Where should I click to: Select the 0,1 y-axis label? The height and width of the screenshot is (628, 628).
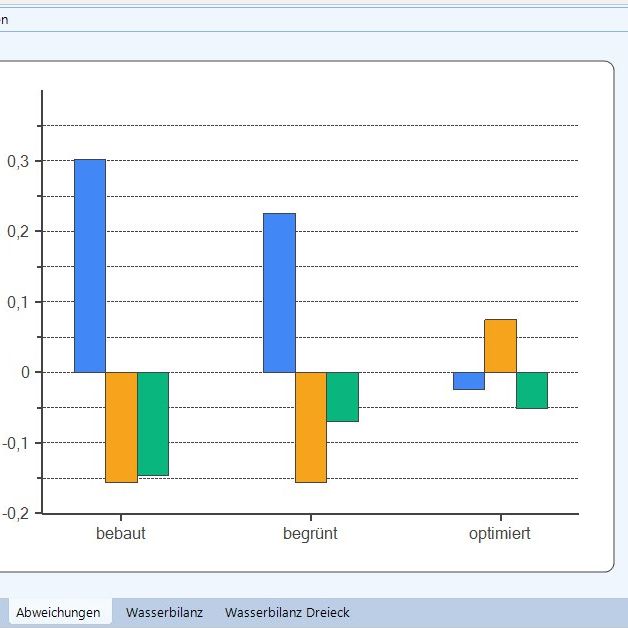click(x=18, y=302)
